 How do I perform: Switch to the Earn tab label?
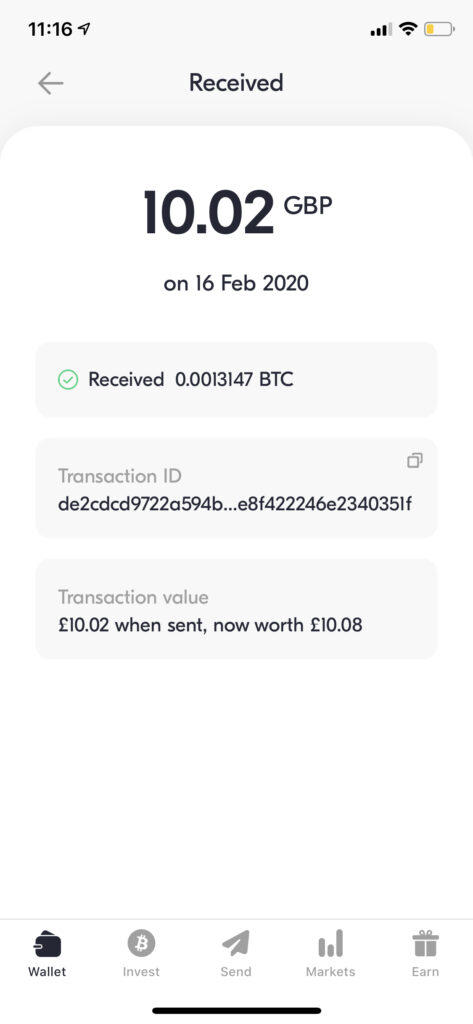click(x=425, y=972)
